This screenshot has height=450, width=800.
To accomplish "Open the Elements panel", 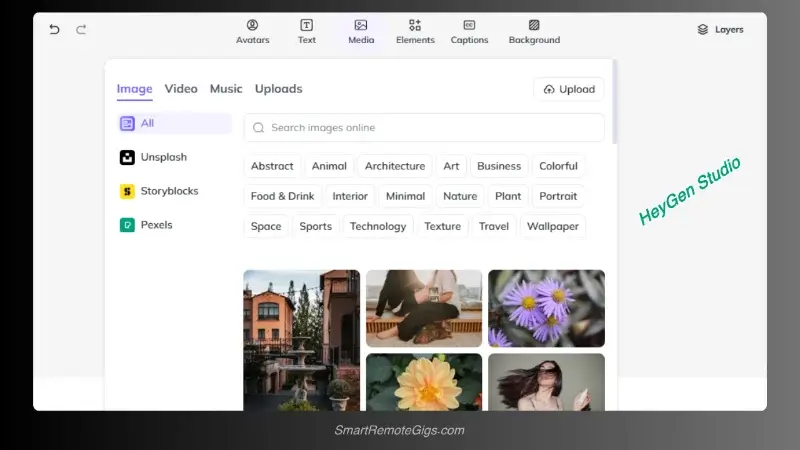I will [415, 32].
